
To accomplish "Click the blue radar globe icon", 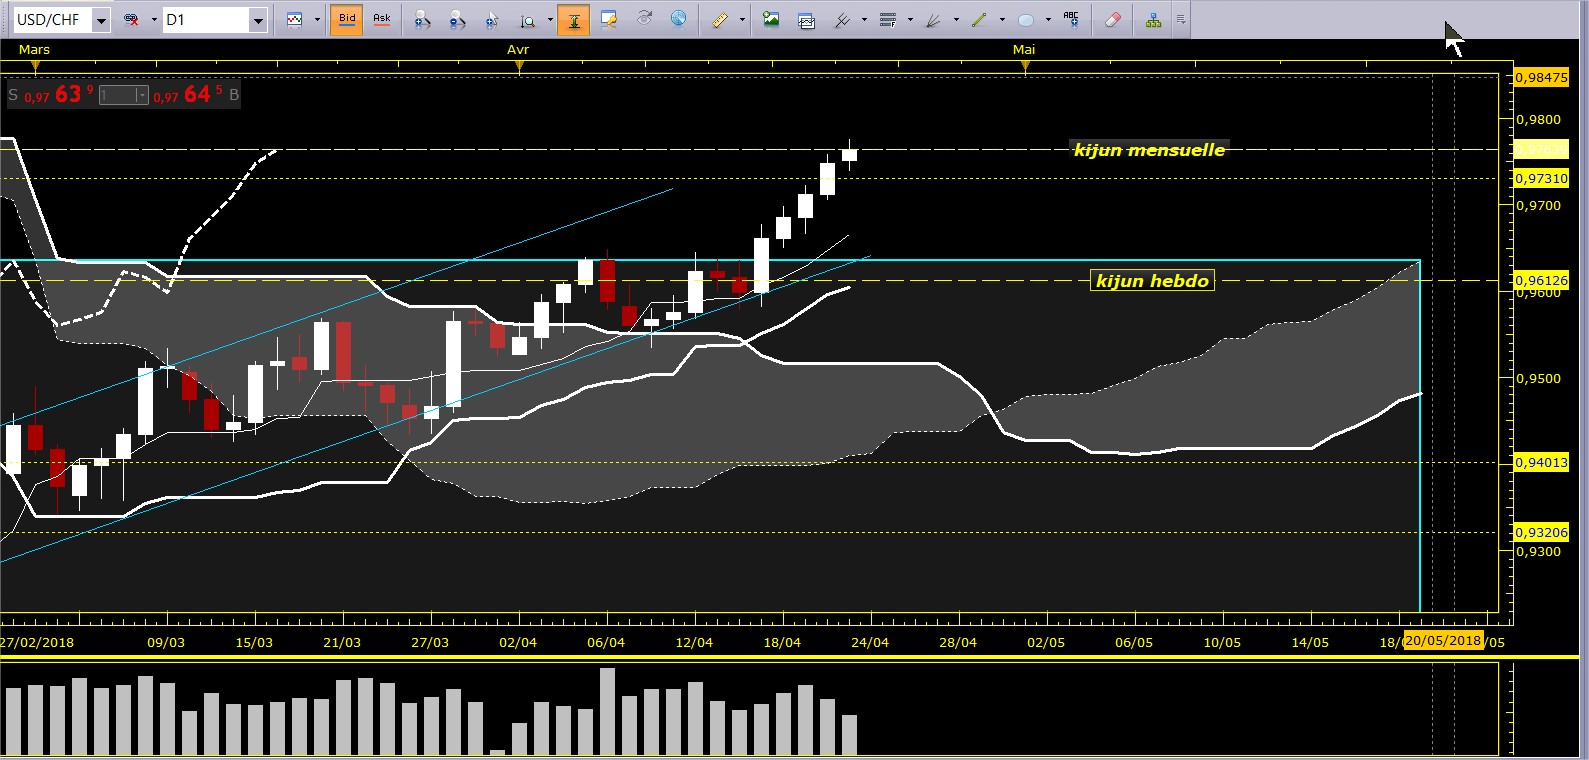I will pyautogui.click(x=679, y=19).
